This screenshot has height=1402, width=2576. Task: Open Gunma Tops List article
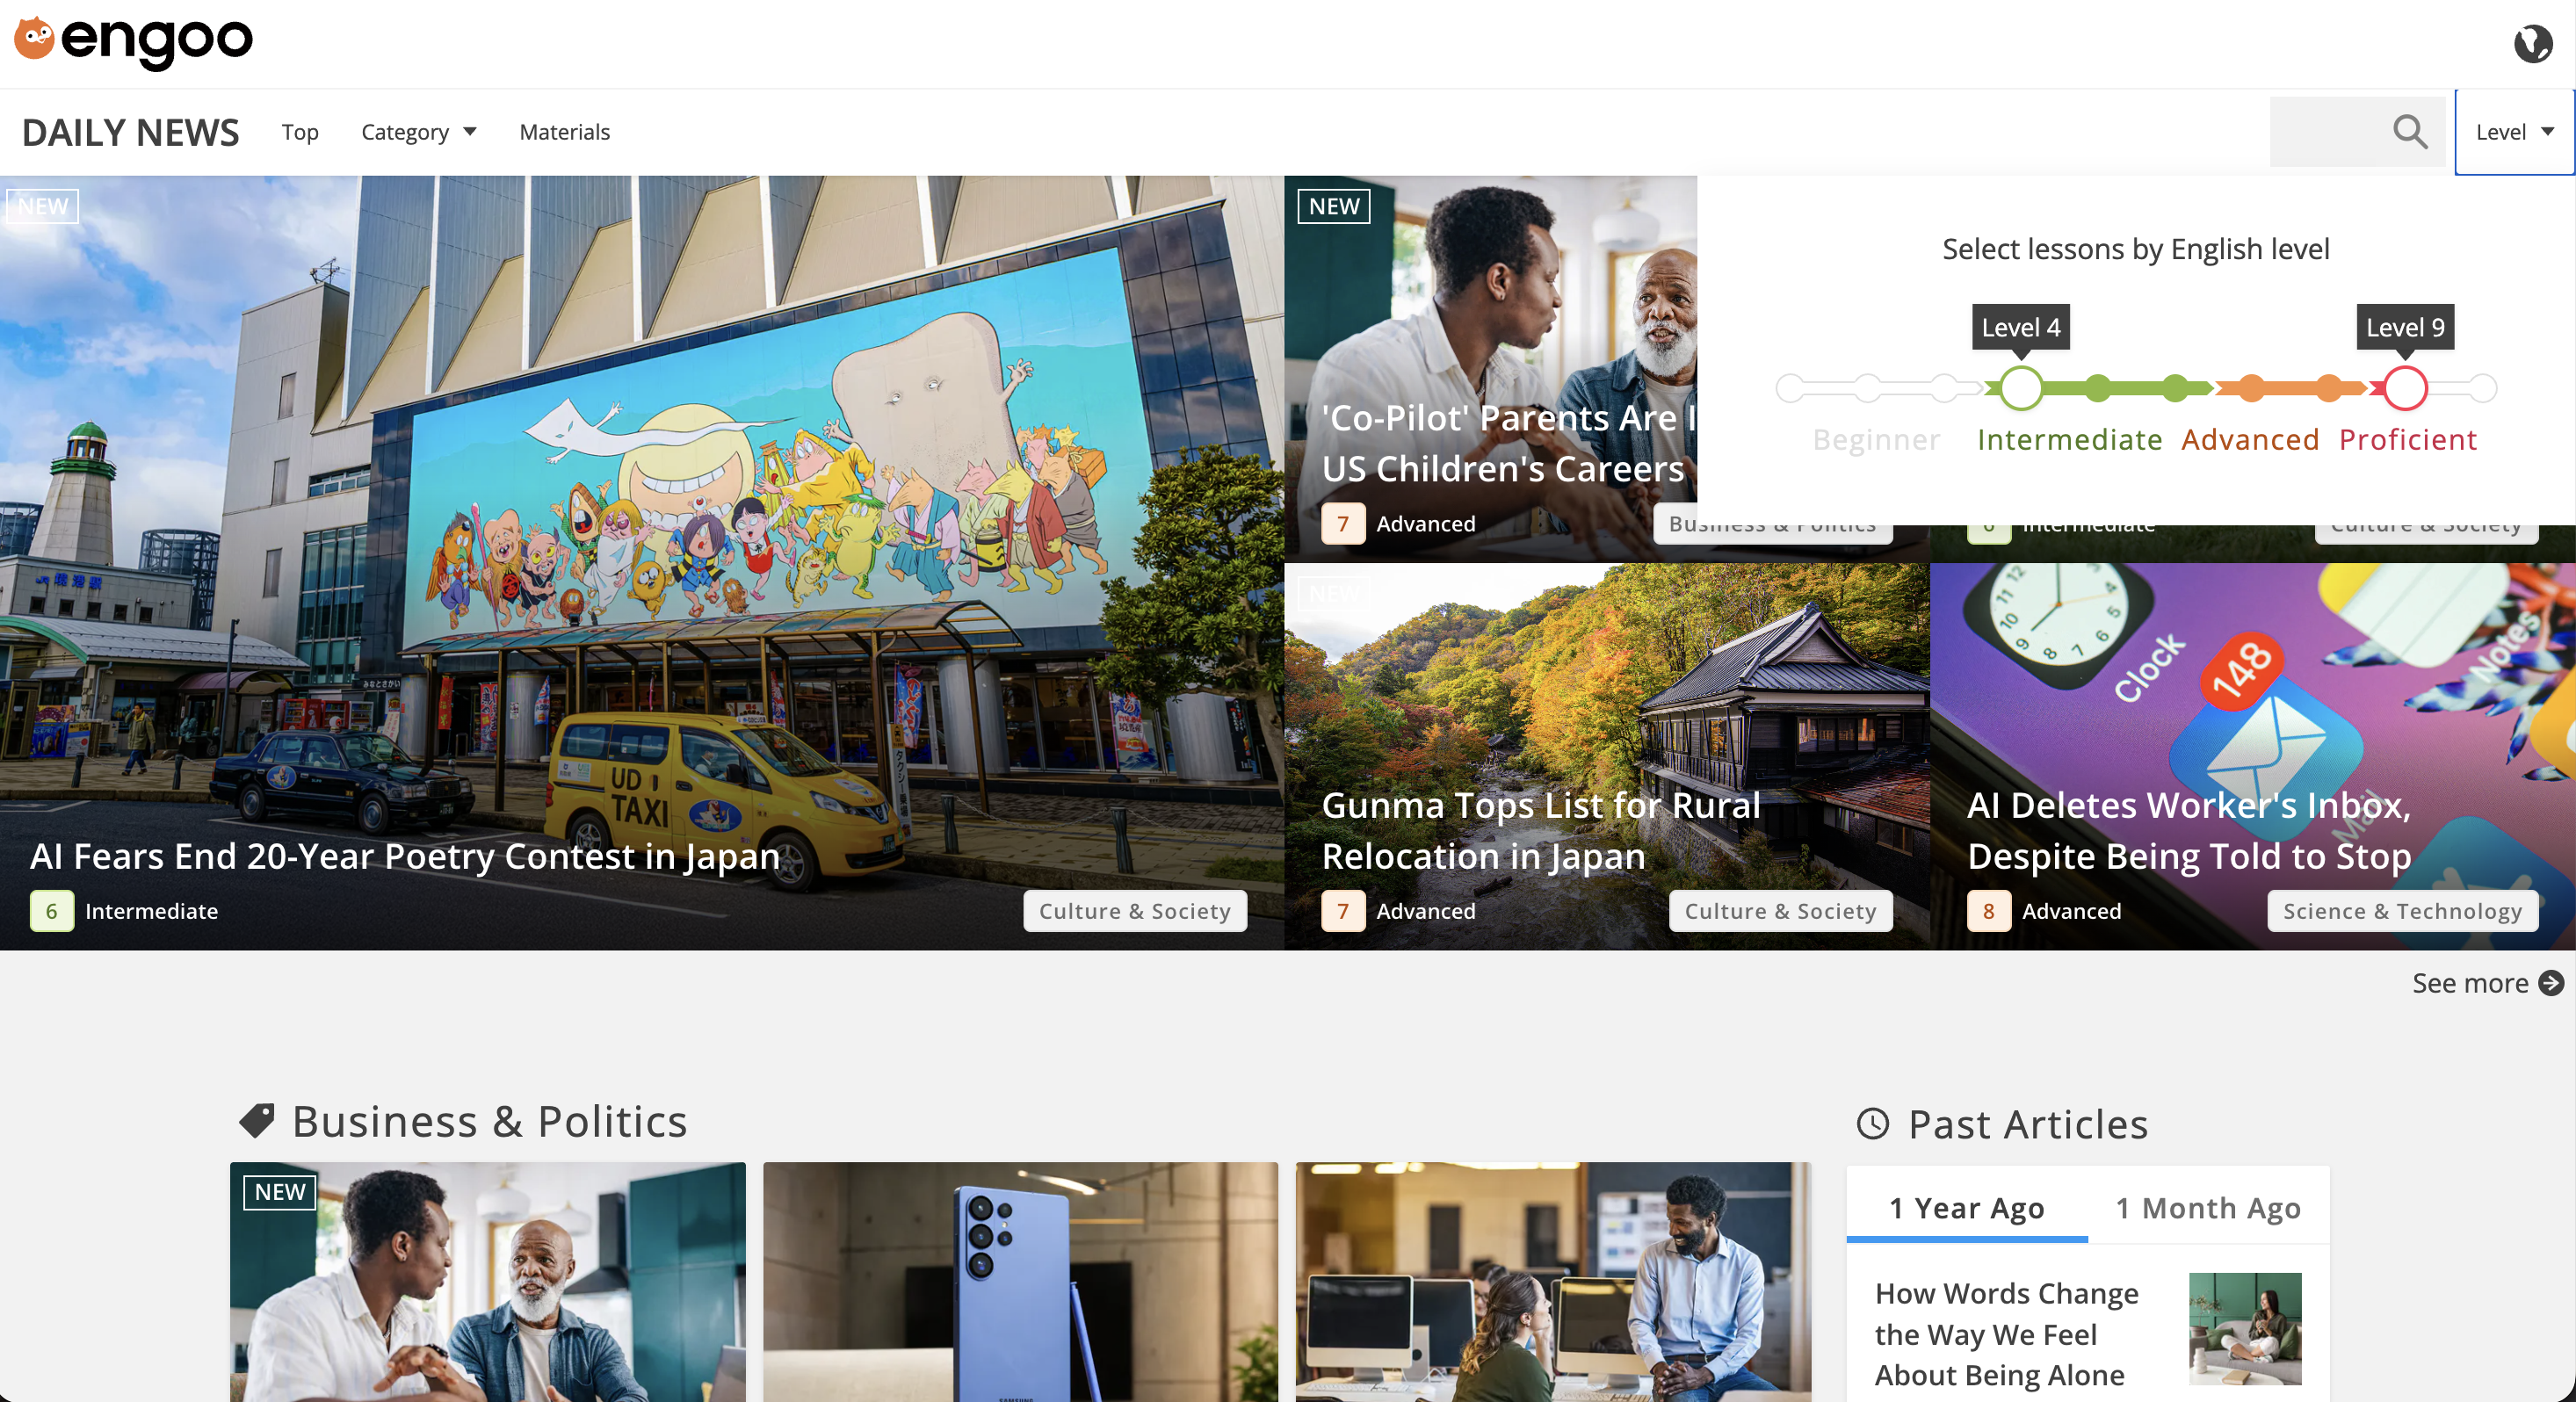[1540, 830]
